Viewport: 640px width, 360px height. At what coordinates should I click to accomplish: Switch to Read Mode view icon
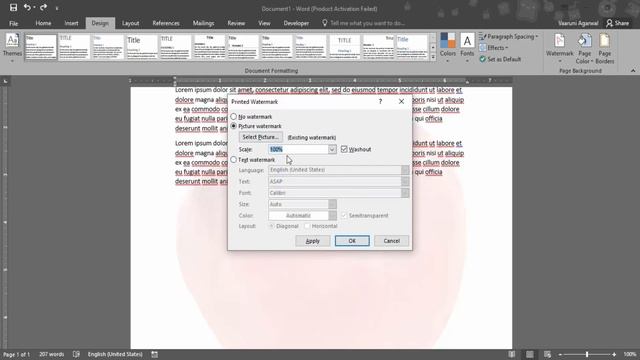click(511, 354)
